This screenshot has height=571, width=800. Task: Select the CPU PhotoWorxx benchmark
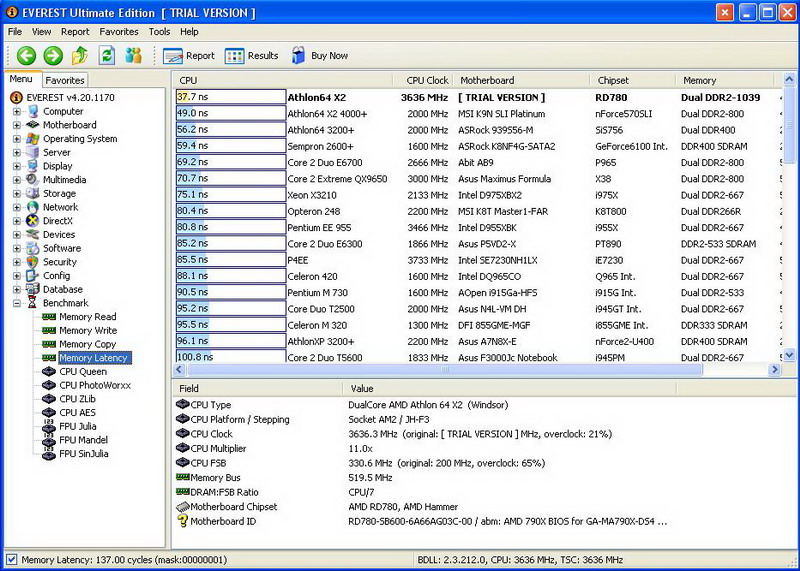(95, 385)
